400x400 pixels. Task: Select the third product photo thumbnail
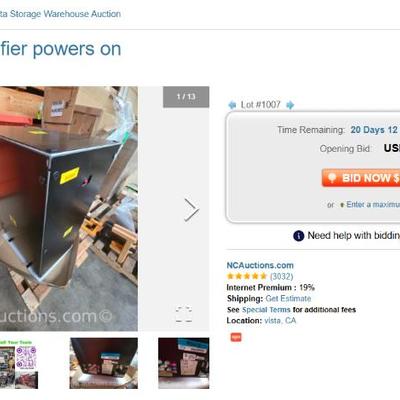(x=184, y=363)
